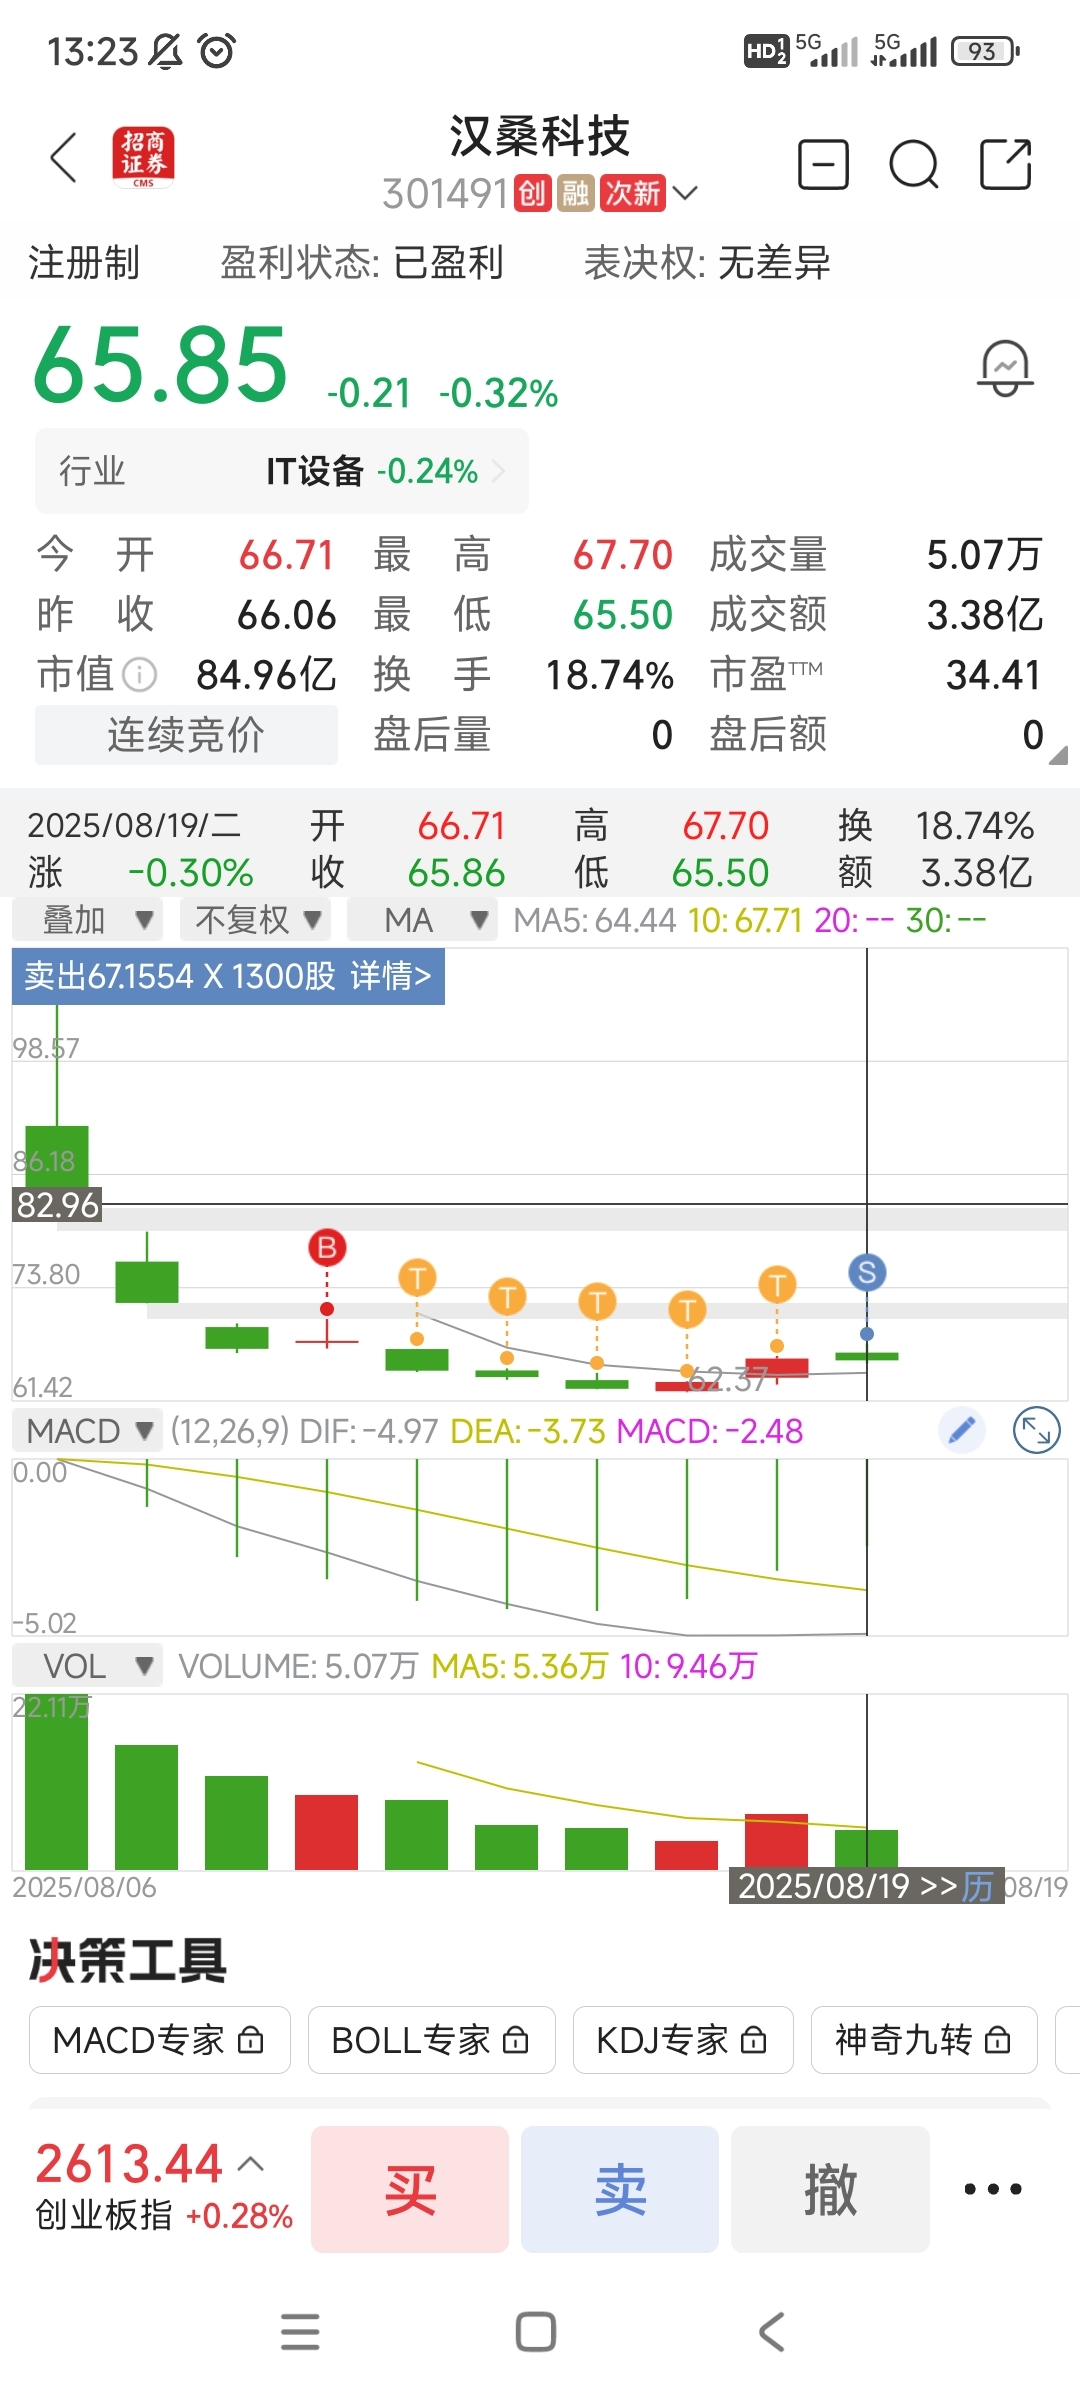Tap the 撤 cancel order button
The height and width of the screenshot is (2400, 1080).
830,2189
